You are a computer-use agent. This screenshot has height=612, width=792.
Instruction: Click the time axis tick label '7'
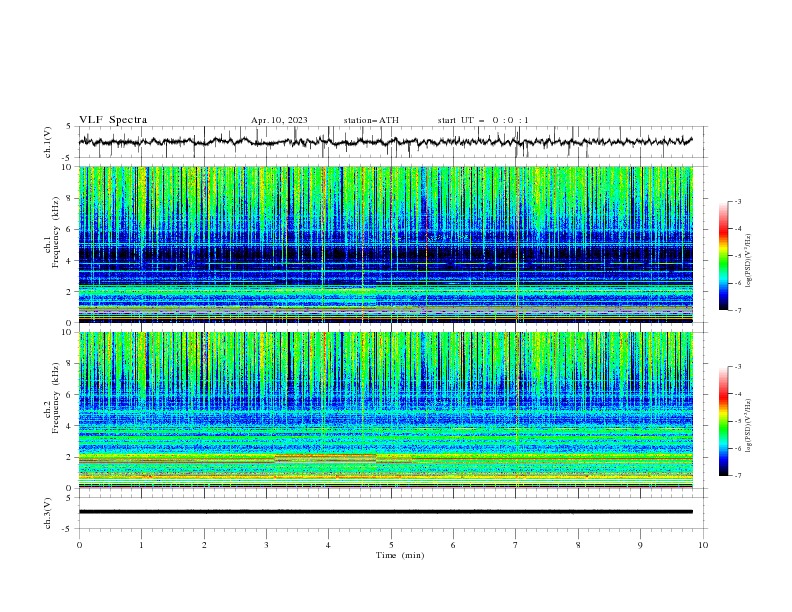pyautogui.click(x=516, y=545)
